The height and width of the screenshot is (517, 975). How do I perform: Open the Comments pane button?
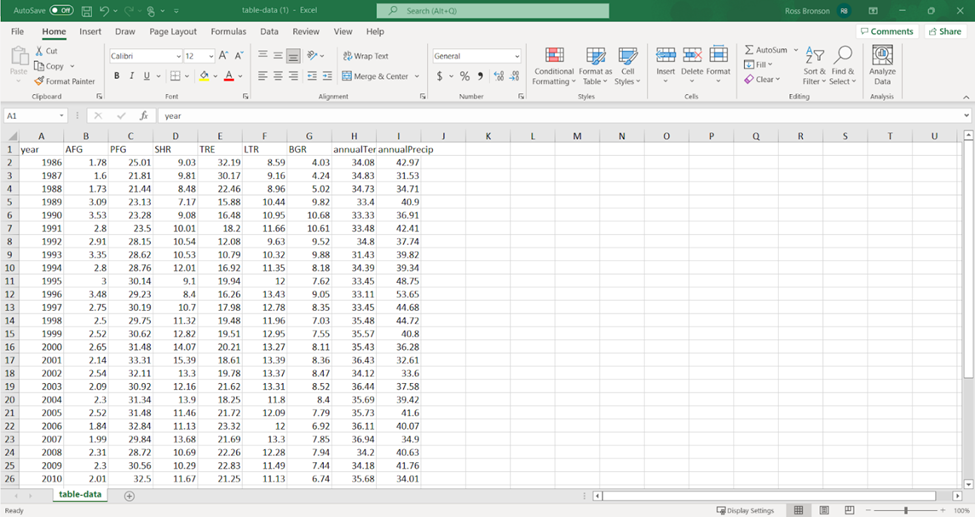pos(886,32)
